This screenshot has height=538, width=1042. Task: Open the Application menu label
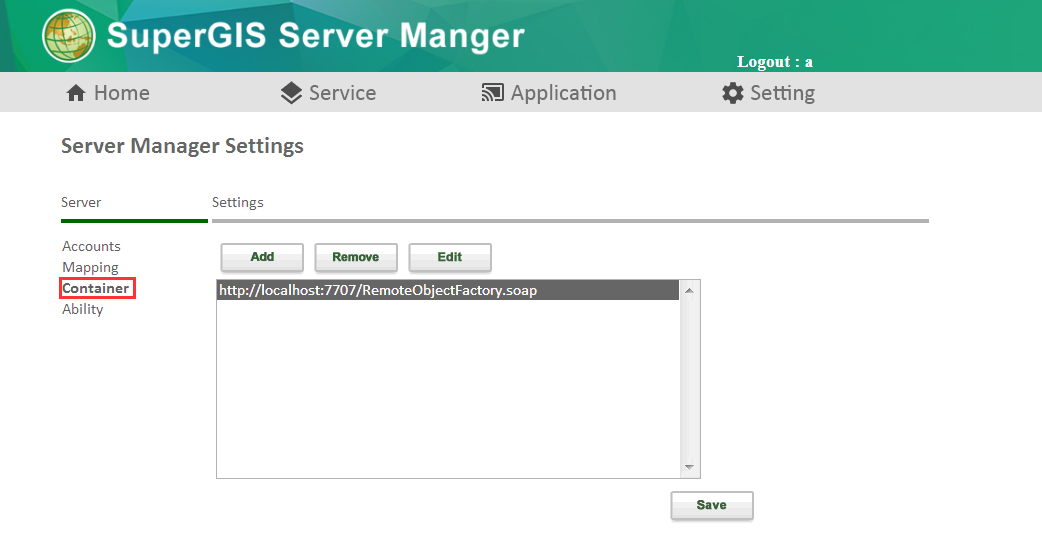pyautogui.click(x=564, y=94)
